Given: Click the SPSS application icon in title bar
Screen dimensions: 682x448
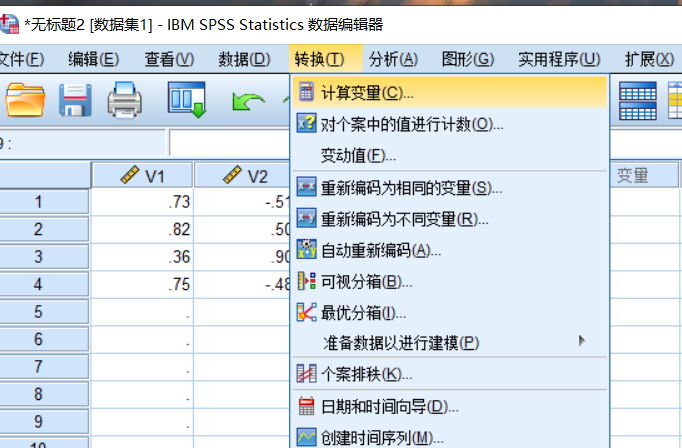Looking at the screenshot, I should click(10, 24).
